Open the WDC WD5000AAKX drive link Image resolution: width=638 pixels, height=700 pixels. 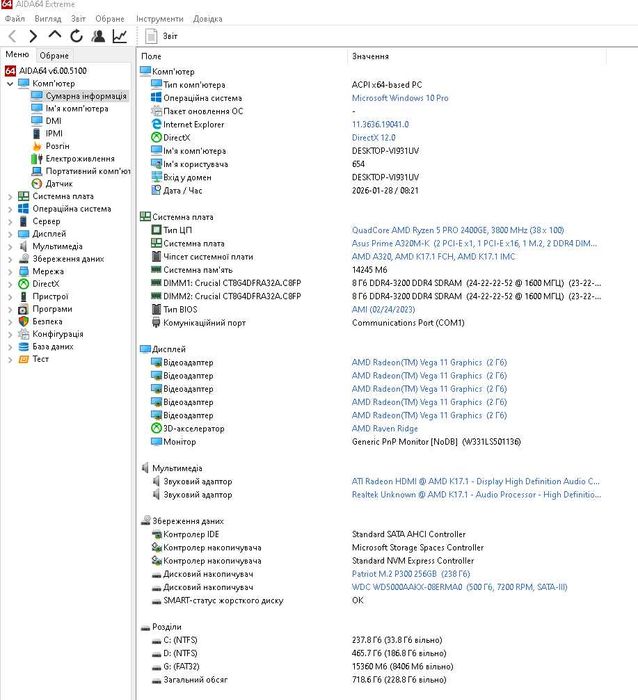[x=459, y=587]
